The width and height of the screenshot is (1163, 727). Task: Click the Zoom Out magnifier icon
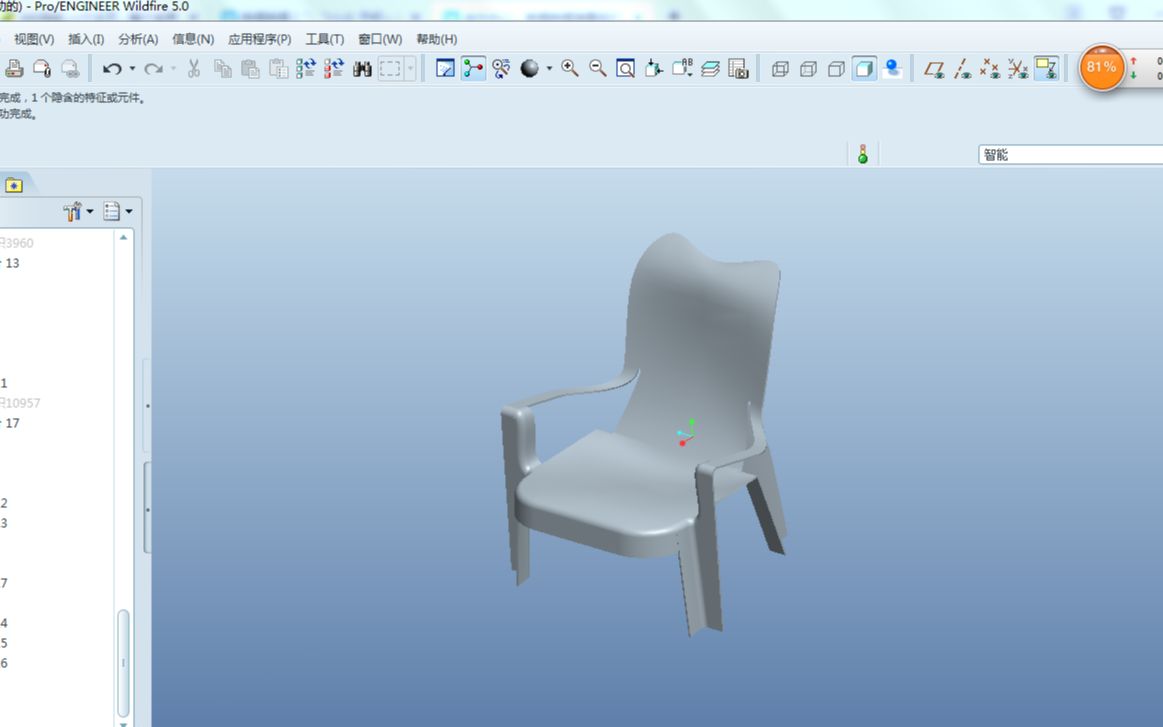pyautogui.click(x=598, y=69)
